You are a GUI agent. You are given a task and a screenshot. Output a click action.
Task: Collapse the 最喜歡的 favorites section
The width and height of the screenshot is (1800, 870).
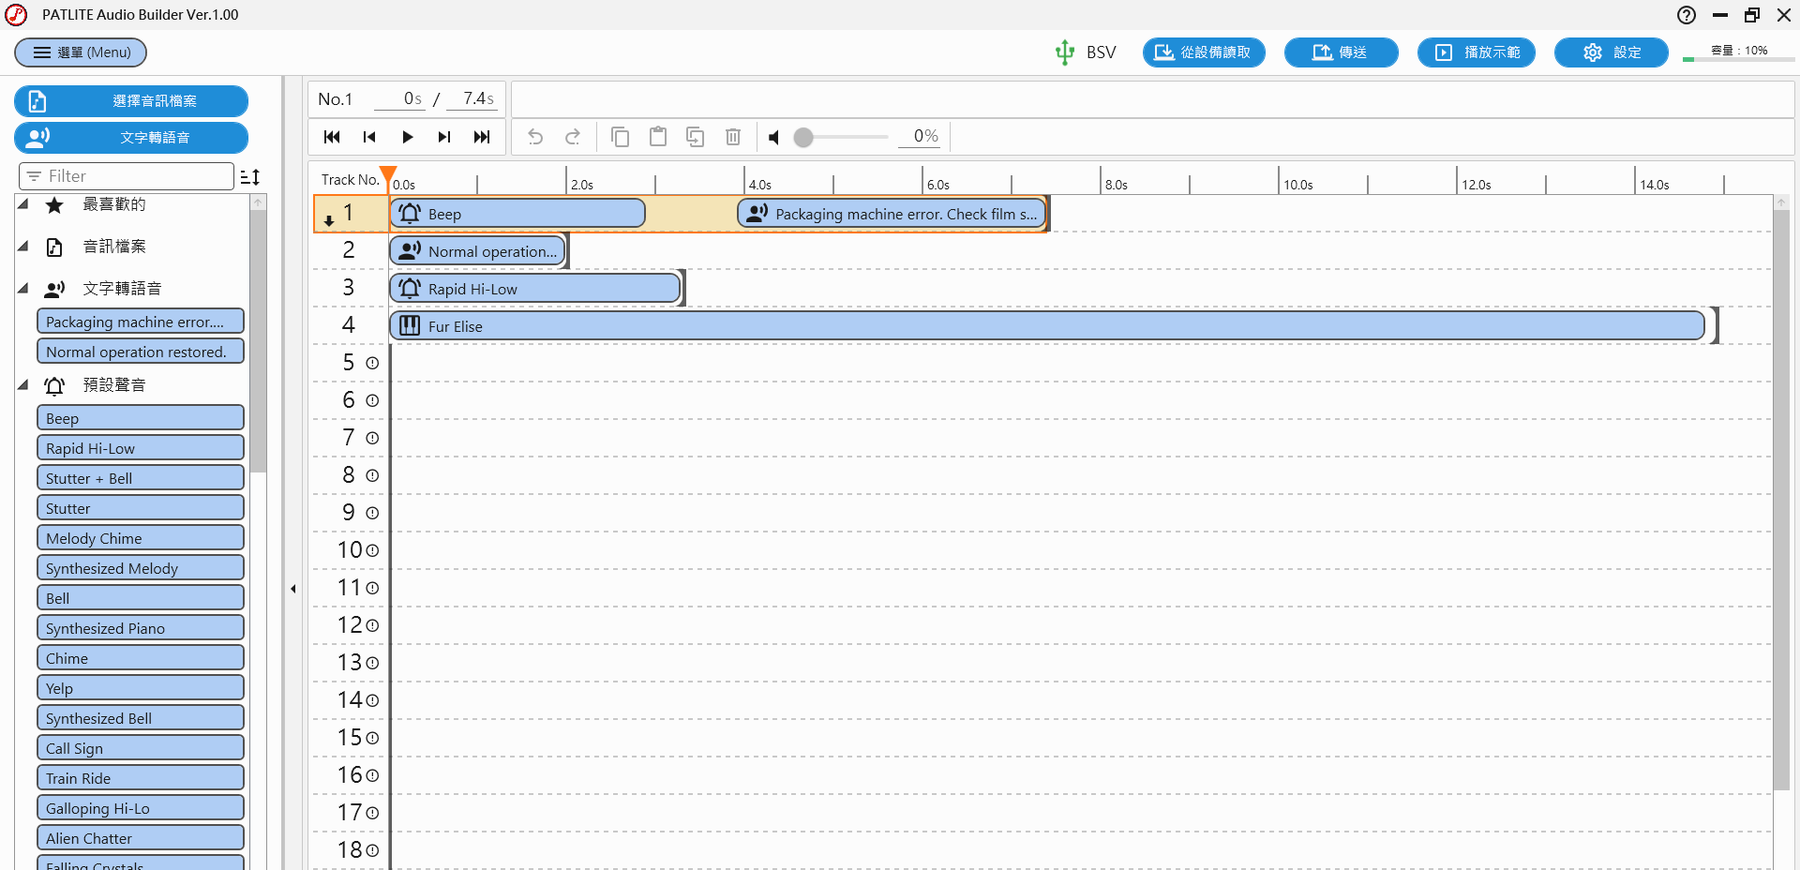[x=23, y=204]
